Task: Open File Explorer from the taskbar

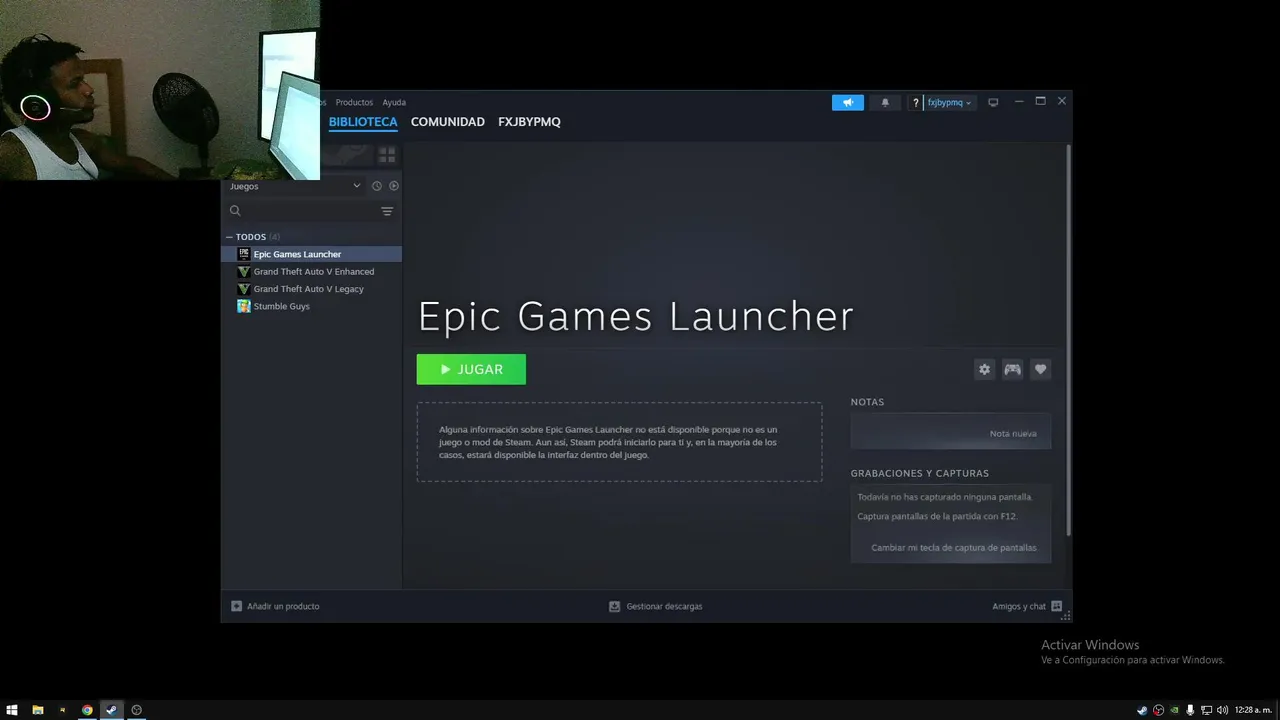Action: 38,710
